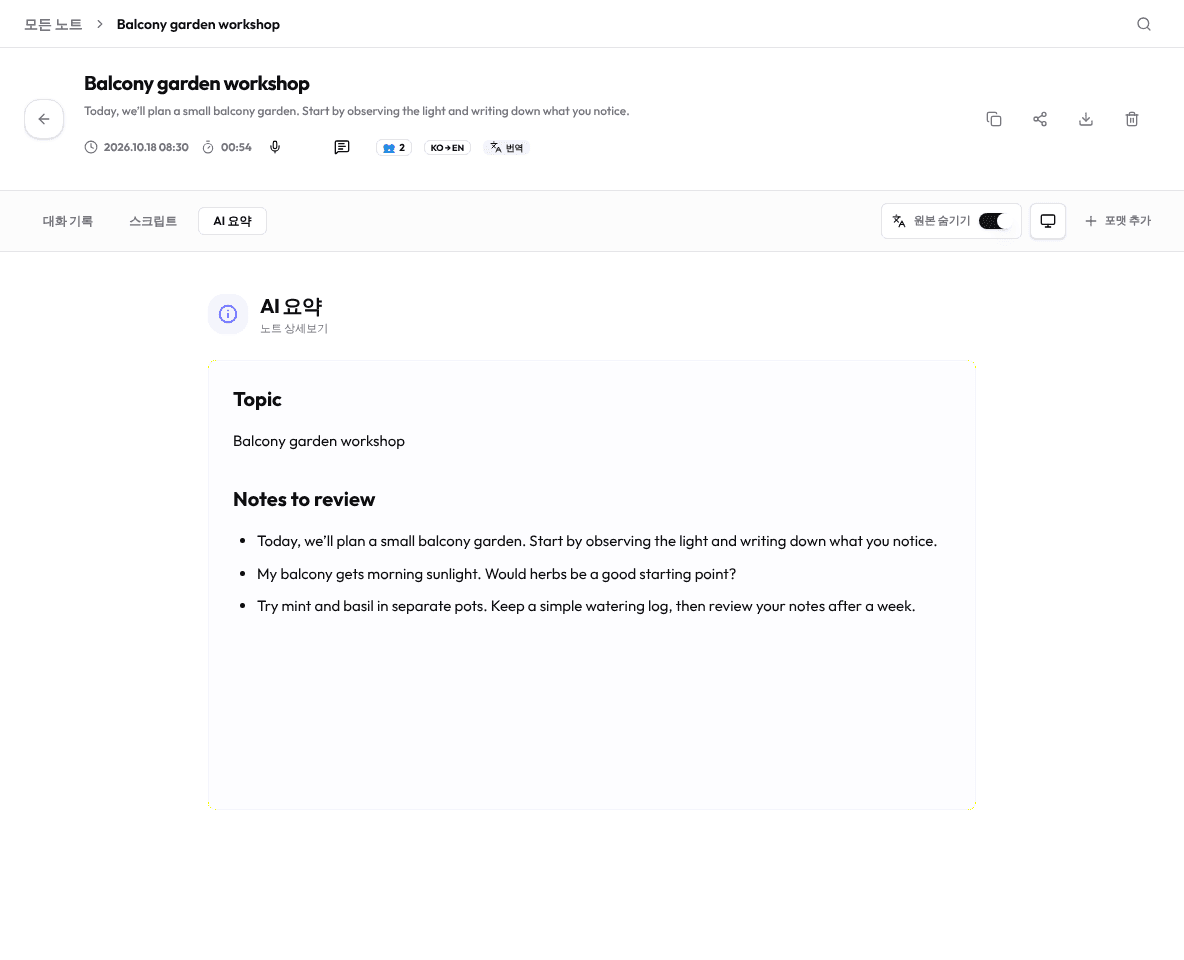Click the translate icon in 원본 숨기기
Viewport: 1184px width, 960px height.
pyautogui.click(x=899, y=221)
